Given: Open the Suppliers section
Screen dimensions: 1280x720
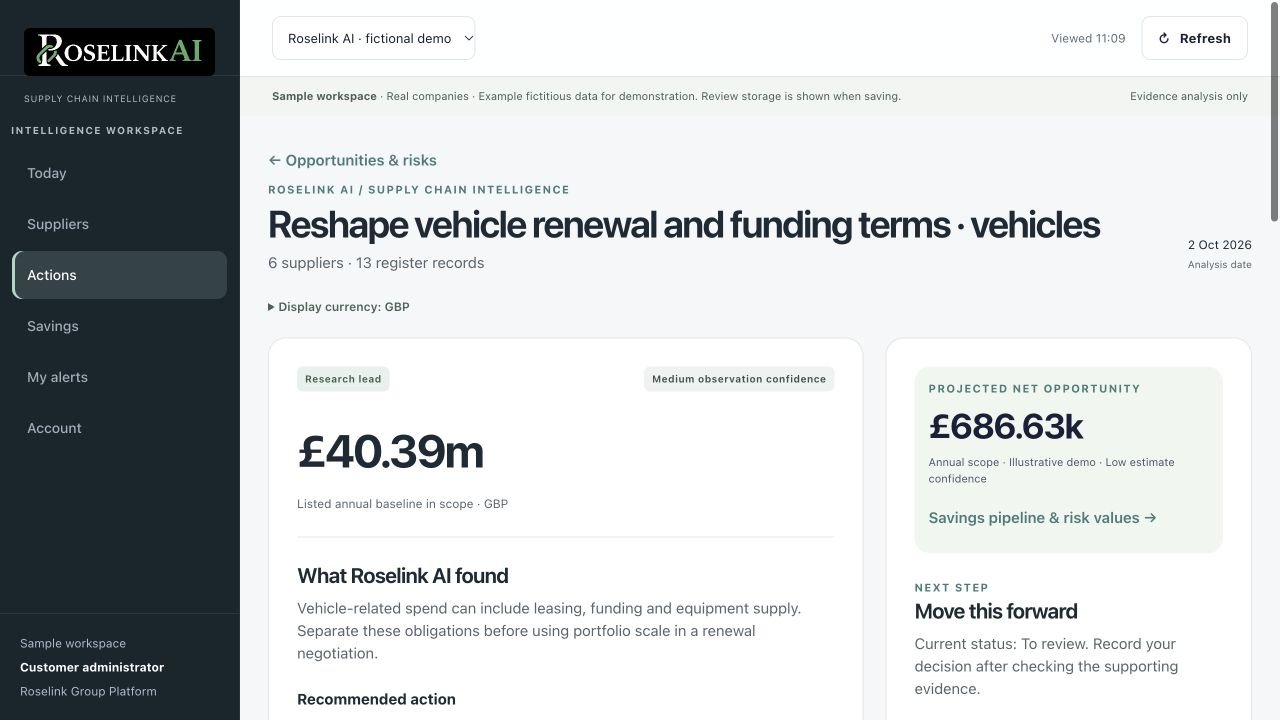Looking at the screenshot, I should pyautogui.click(x=119, y=224).
